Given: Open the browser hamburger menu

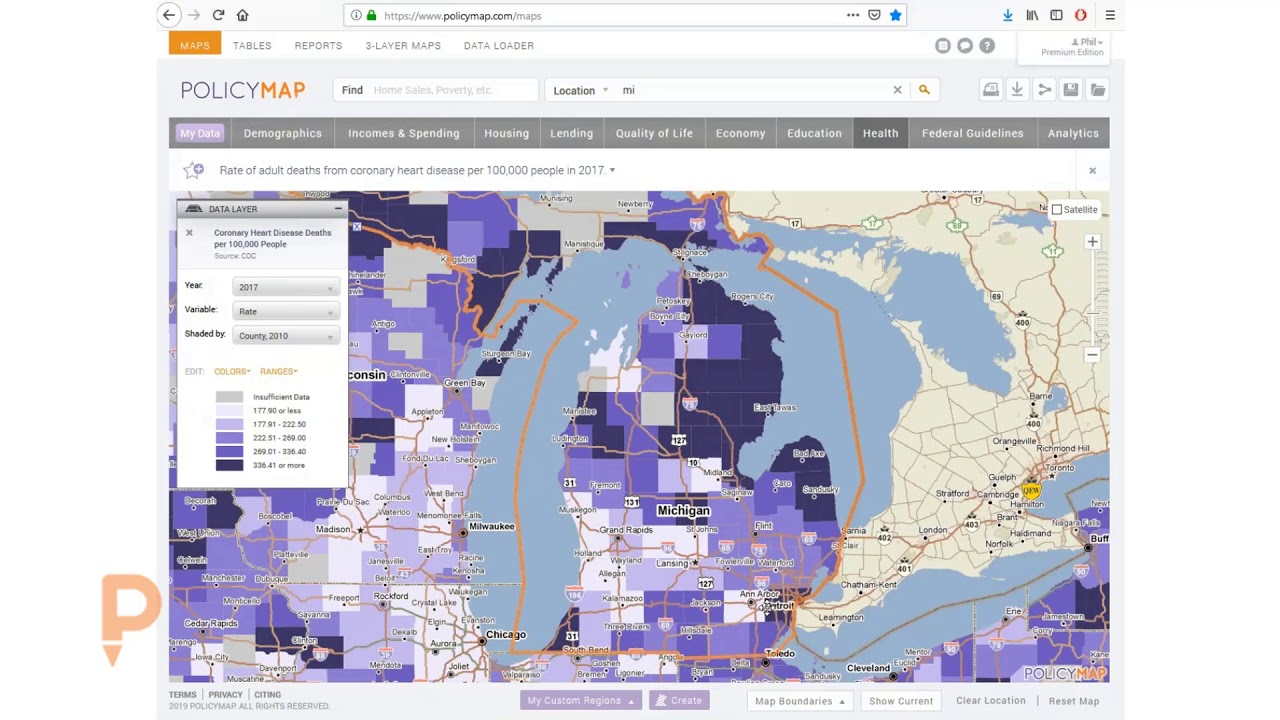Looking at the screenshot, I should coord(1110,15).
